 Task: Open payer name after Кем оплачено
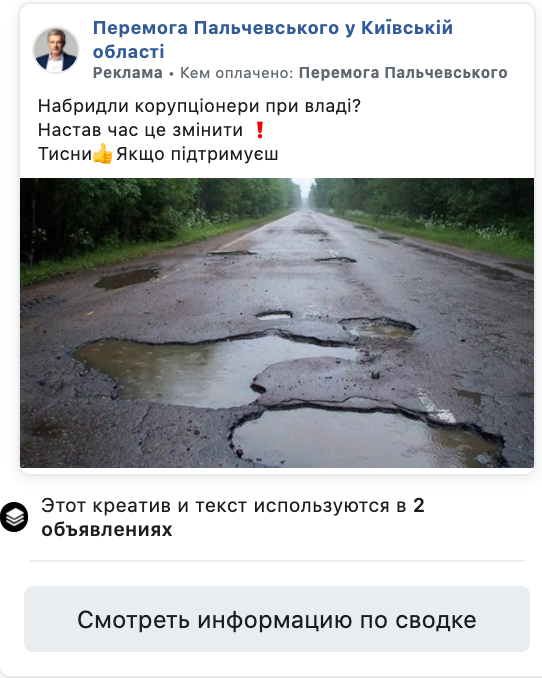click(x=403, y=73)
